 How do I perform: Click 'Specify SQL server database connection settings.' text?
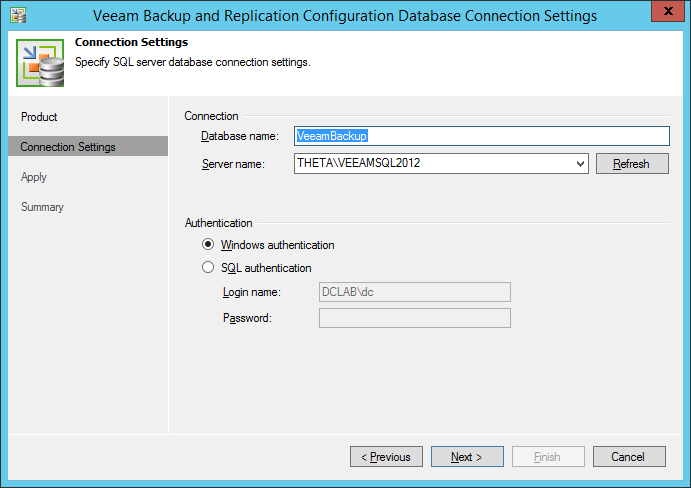click(x=193, y=62)
